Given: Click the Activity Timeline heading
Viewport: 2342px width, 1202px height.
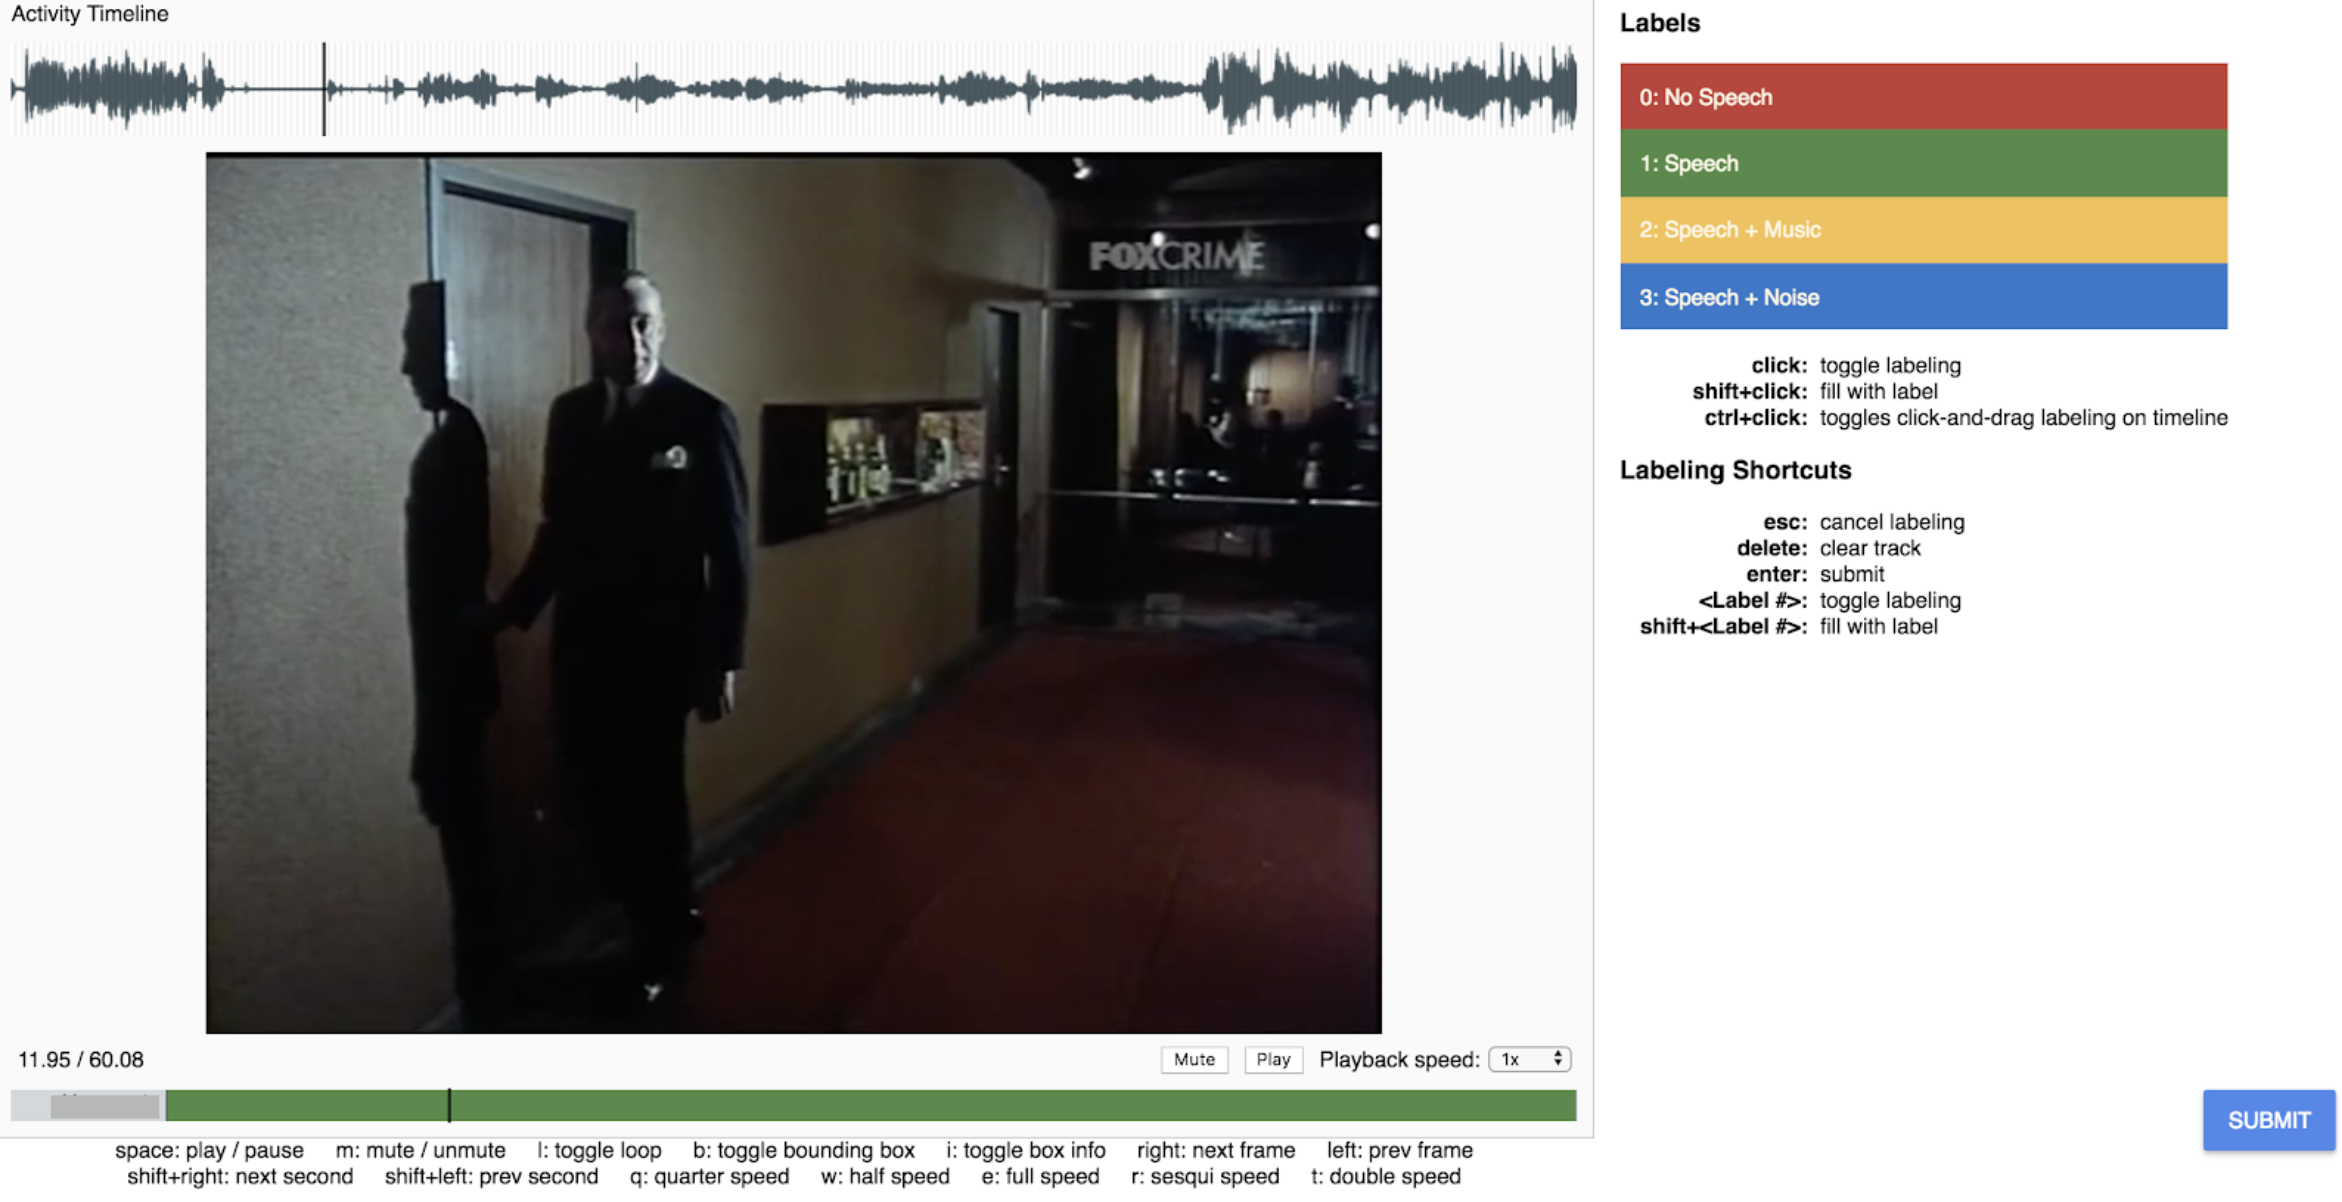Looking at the screenshot, I should (90, 14).
